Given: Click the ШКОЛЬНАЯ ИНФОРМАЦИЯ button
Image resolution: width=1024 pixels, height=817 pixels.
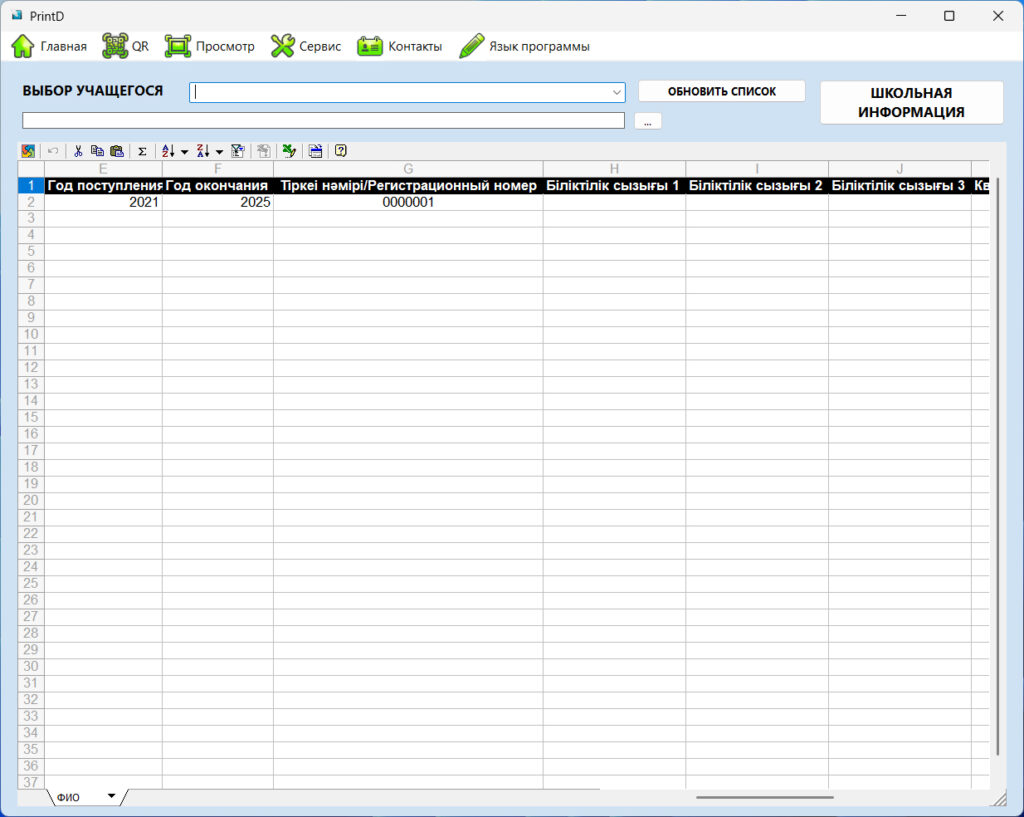Looking at the screenshot, I should tap(911, 103).
